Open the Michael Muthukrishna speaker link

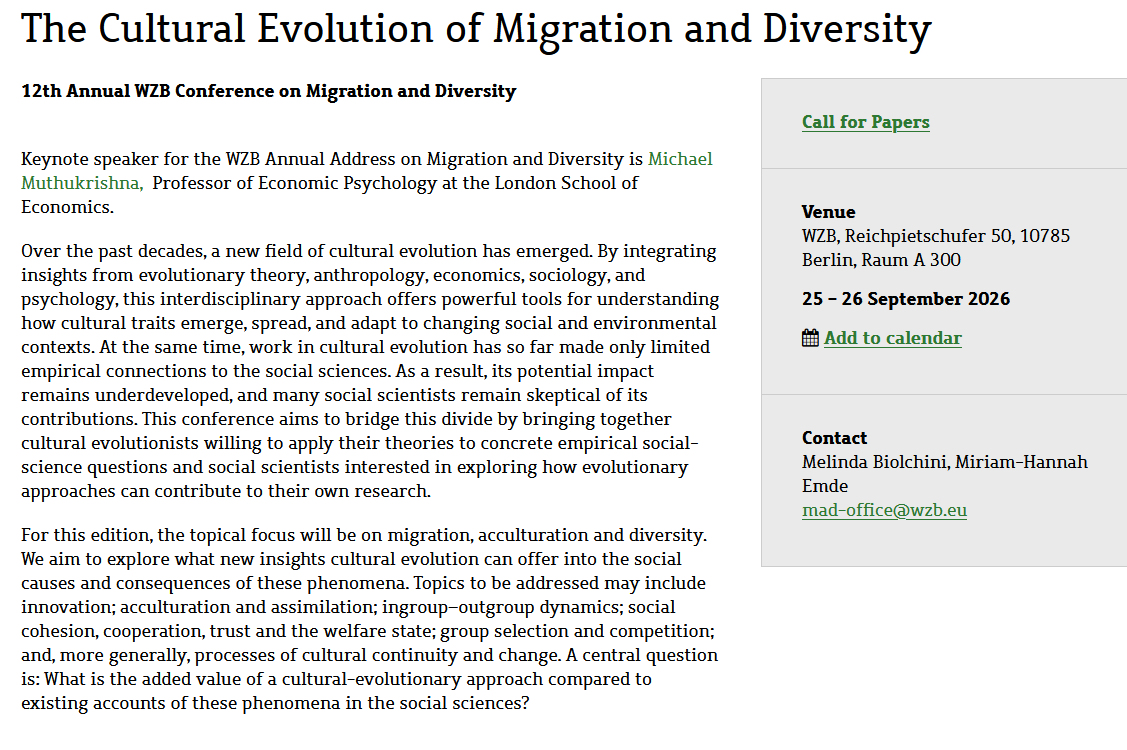point(680,159)
